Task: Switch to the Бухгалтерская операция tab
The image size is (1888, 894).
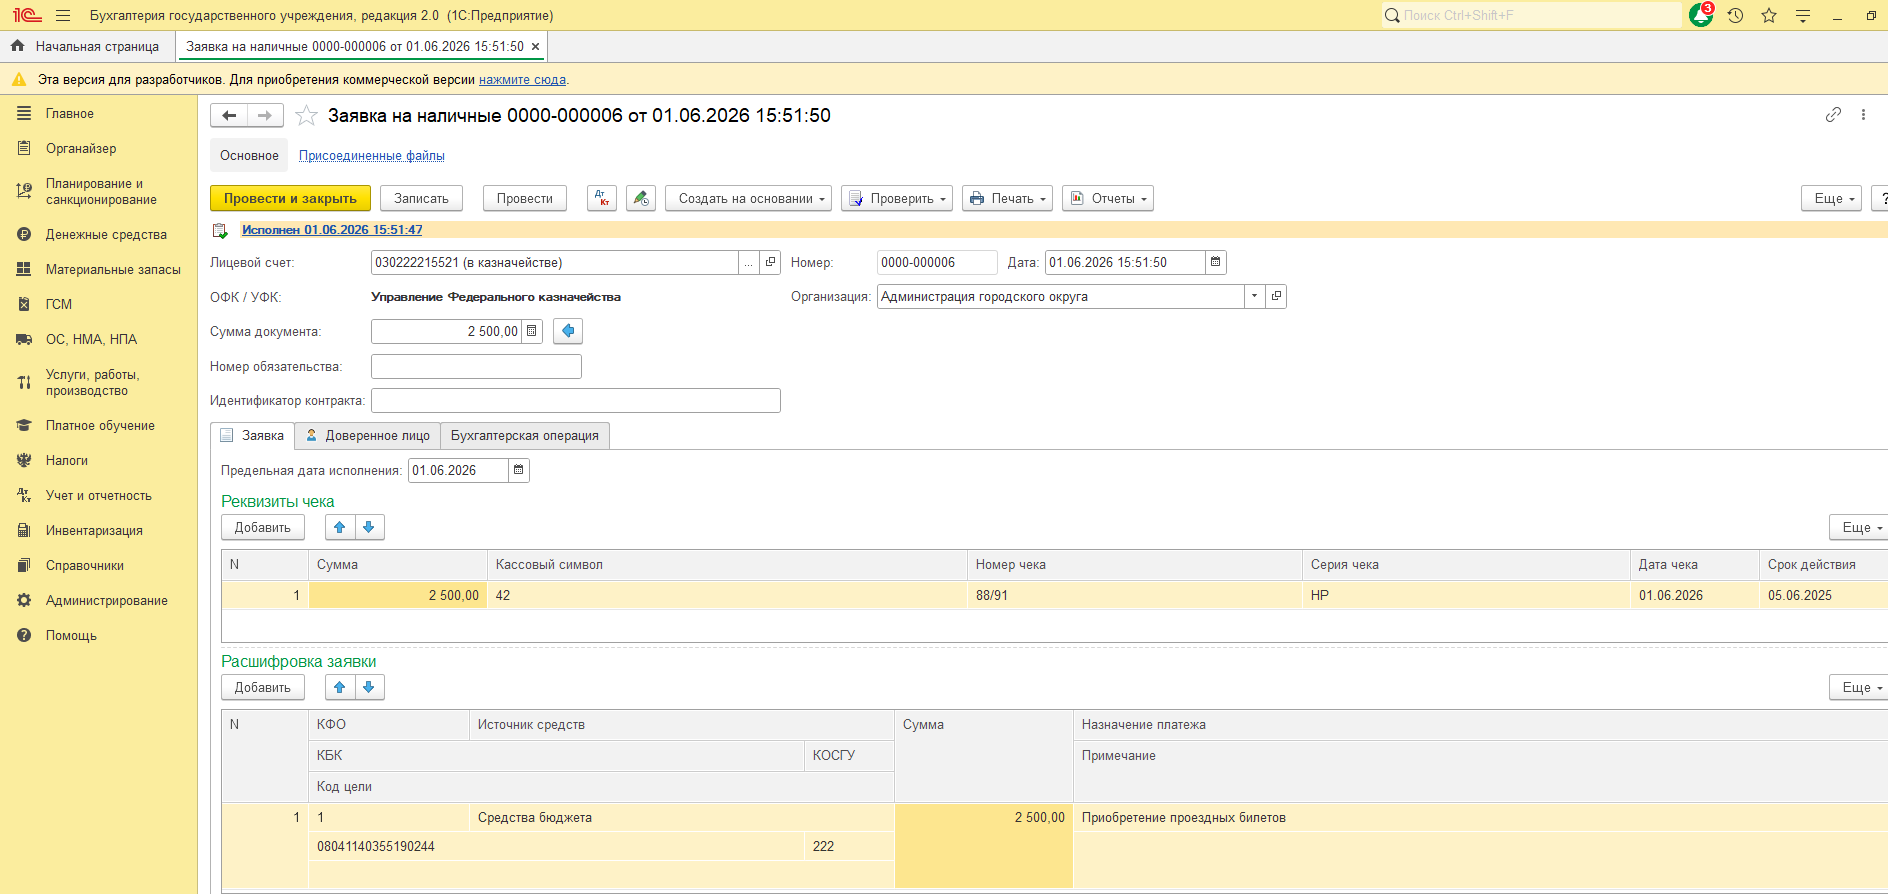Action: pos(525,436)
